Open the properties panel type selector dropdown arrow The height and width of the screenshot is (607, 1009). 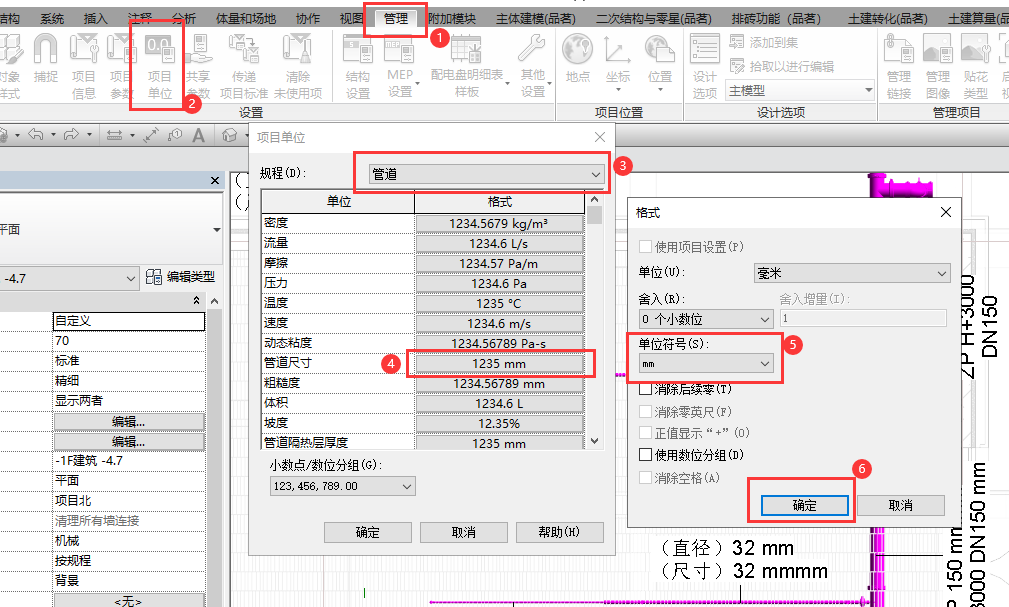(216, 230)
